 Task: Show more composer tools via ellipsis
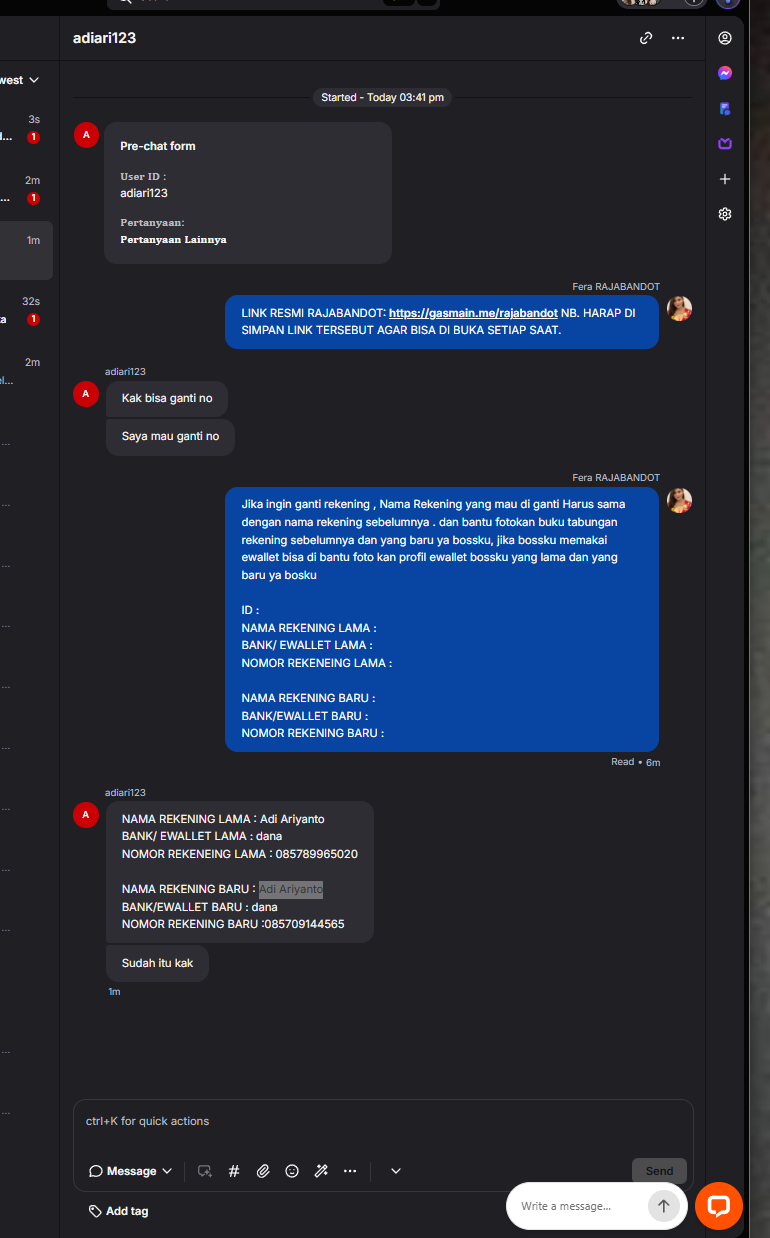[x=350, y=1171]
